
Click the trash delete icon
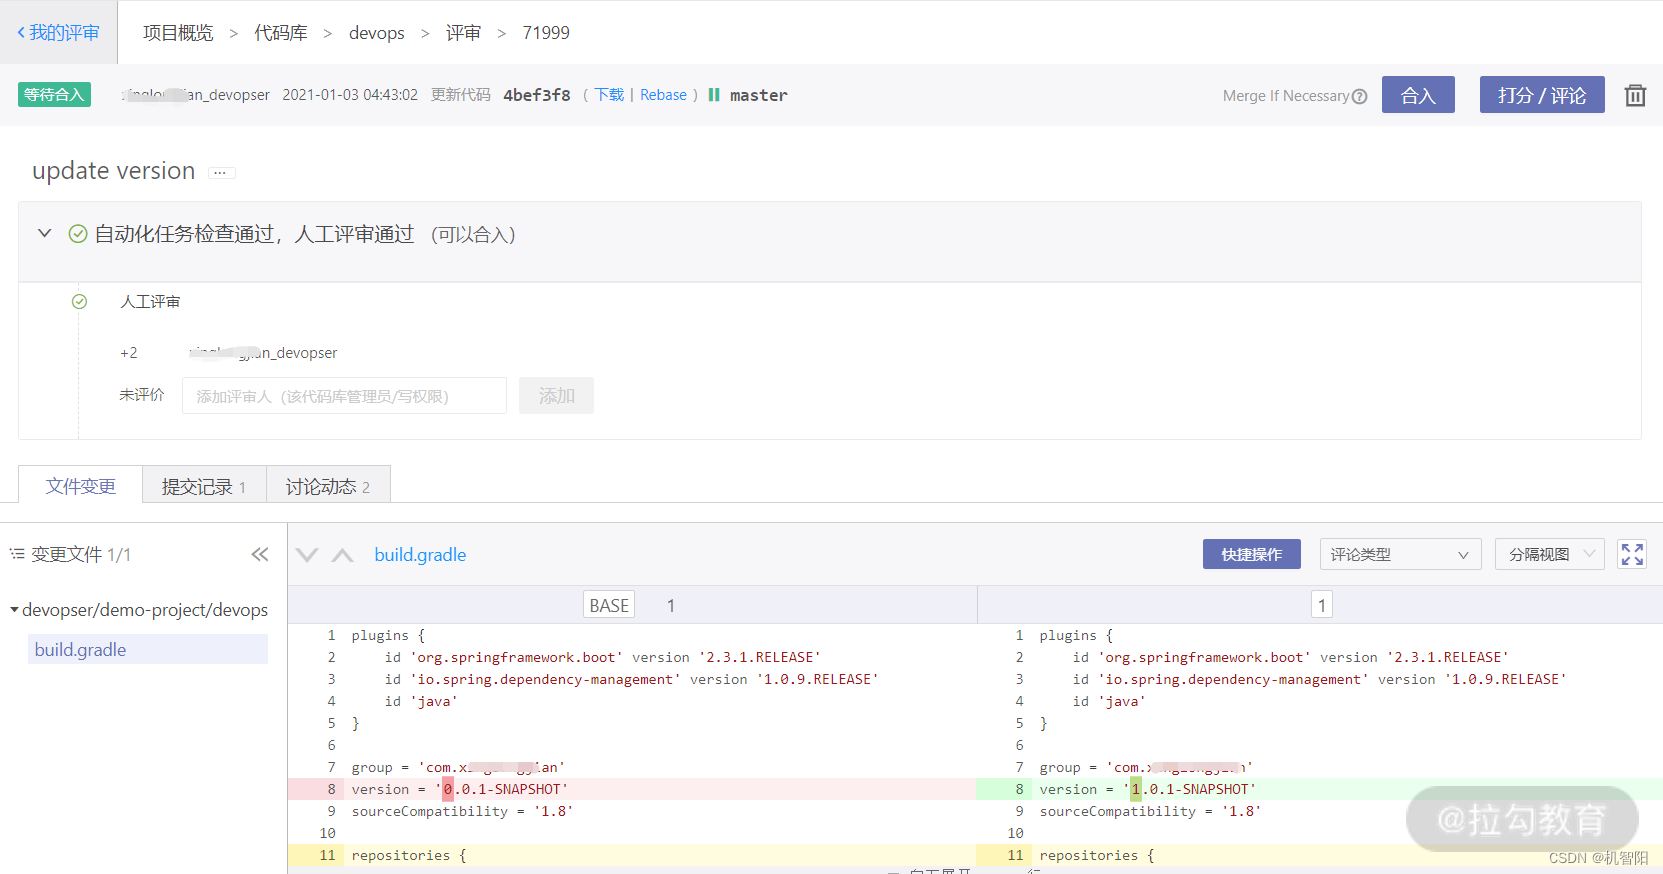1635,95
